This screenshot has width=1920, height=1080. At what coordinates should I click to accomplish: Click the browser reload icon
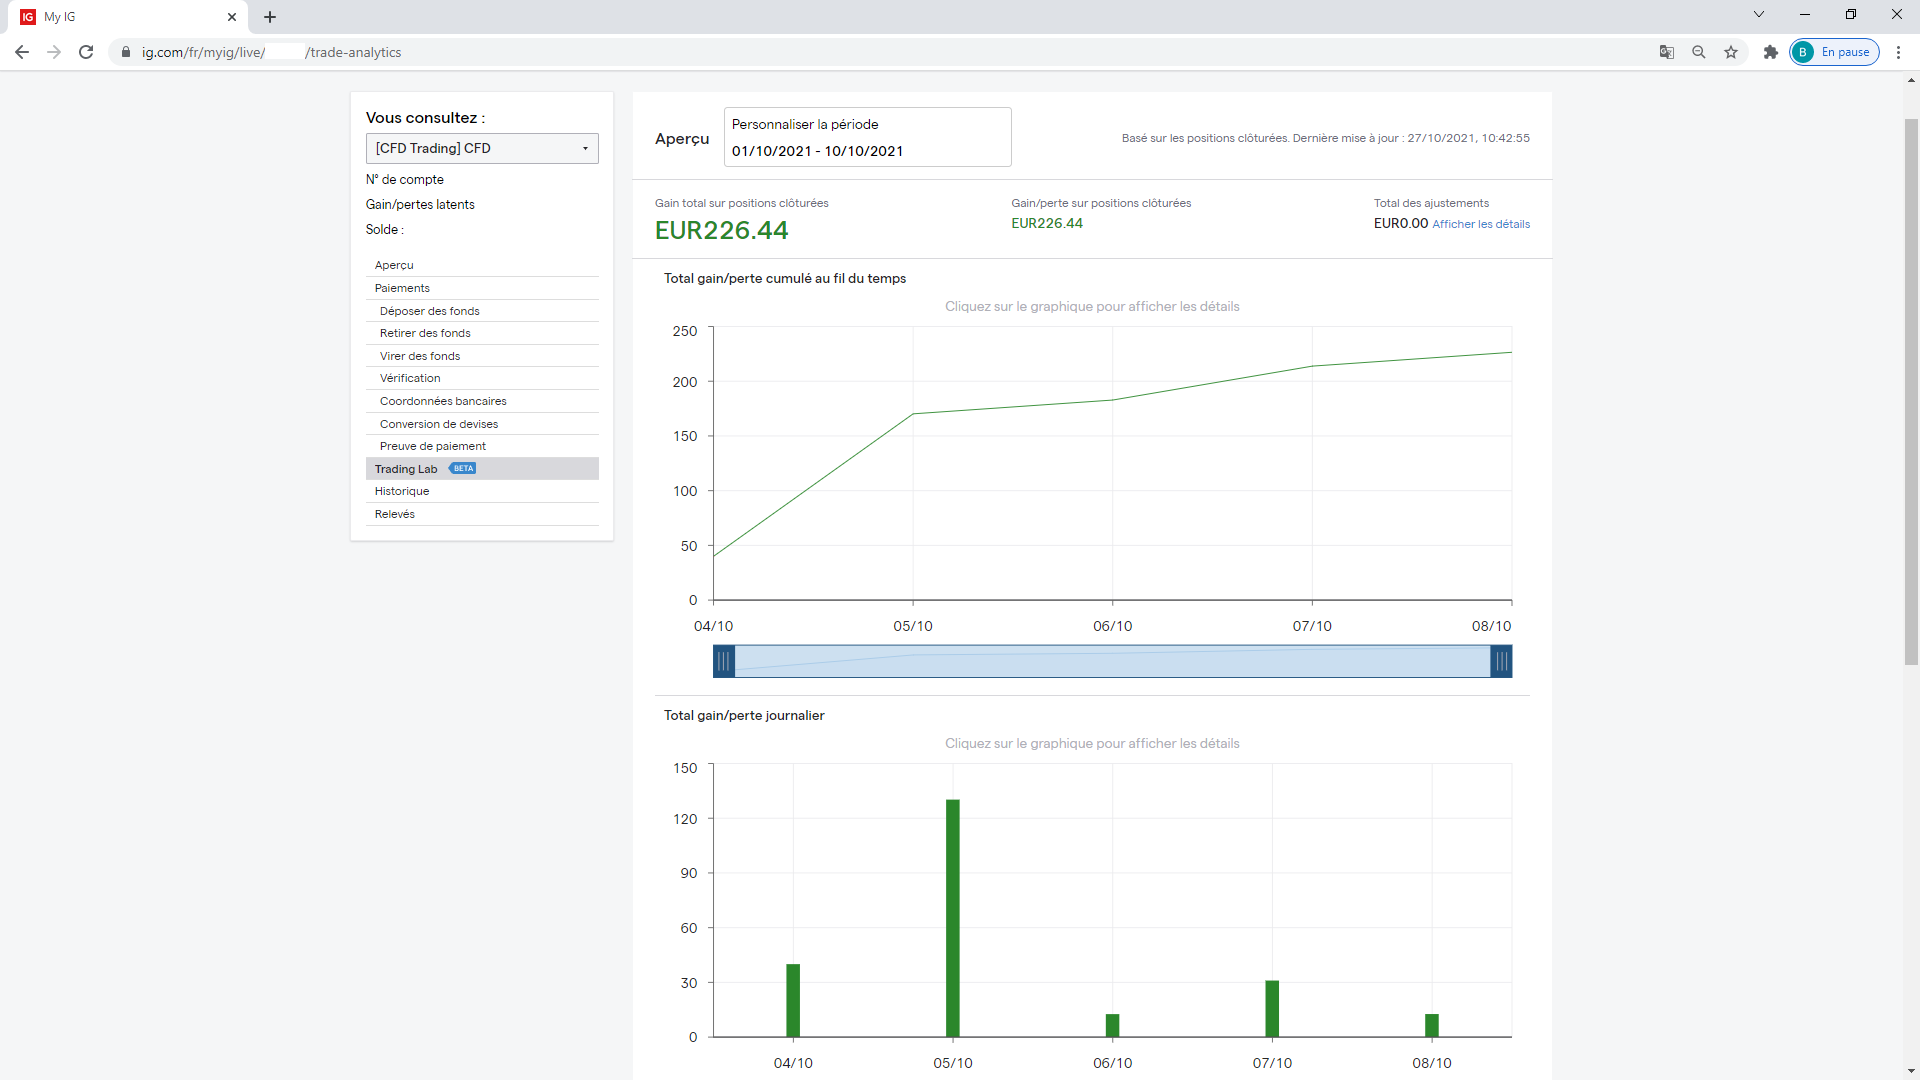(x=86, y=52)
